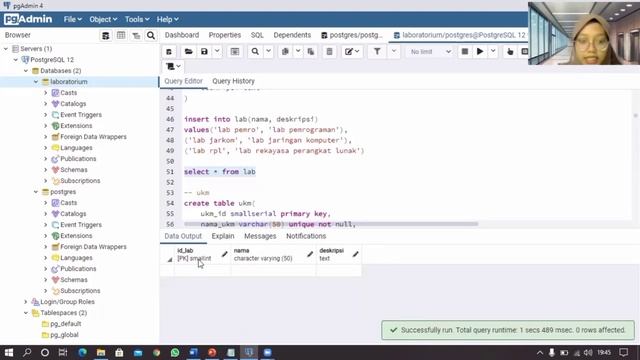
Task: Open Windows Start menu
Action: (9, 352)
